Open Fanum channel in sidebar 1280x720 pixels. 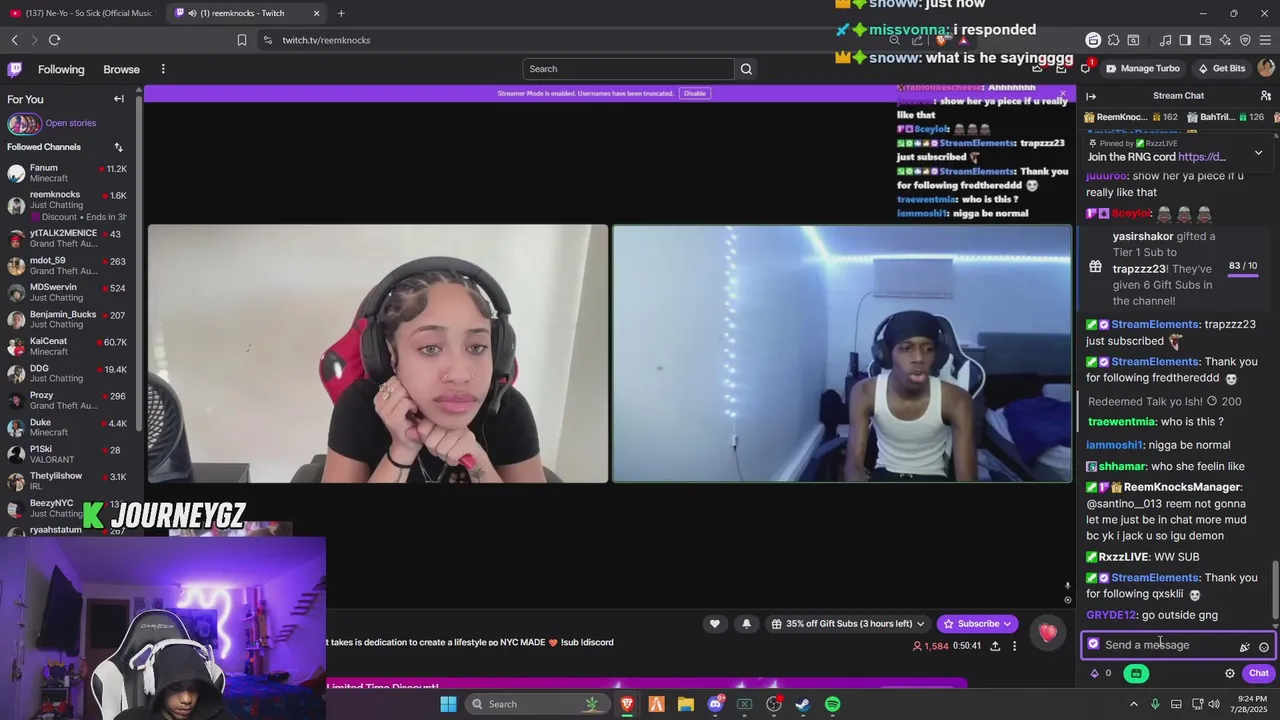(68, 173)
